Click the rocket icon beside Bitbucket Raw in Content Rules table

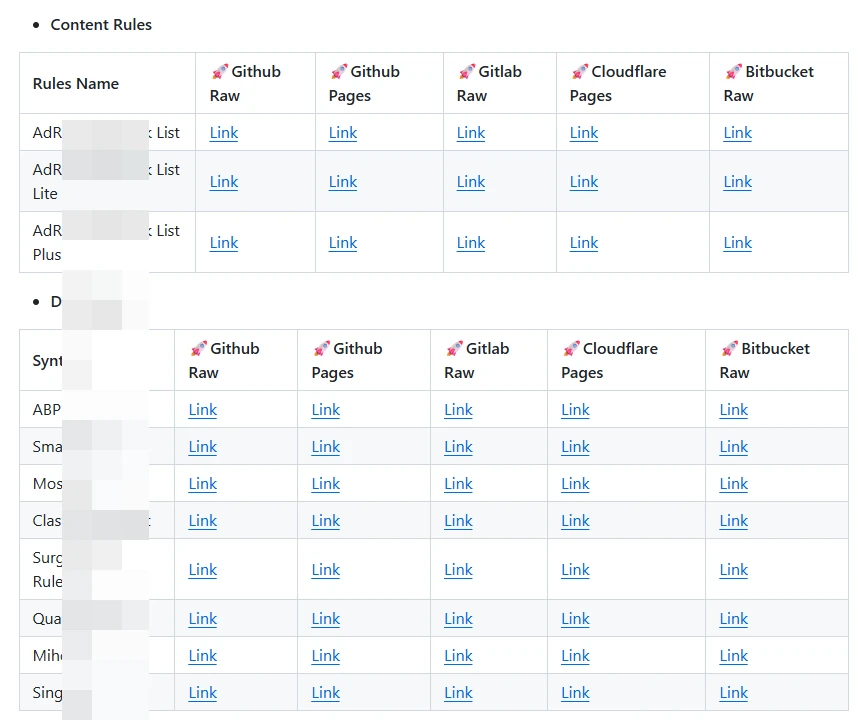[x=733, y=72]
